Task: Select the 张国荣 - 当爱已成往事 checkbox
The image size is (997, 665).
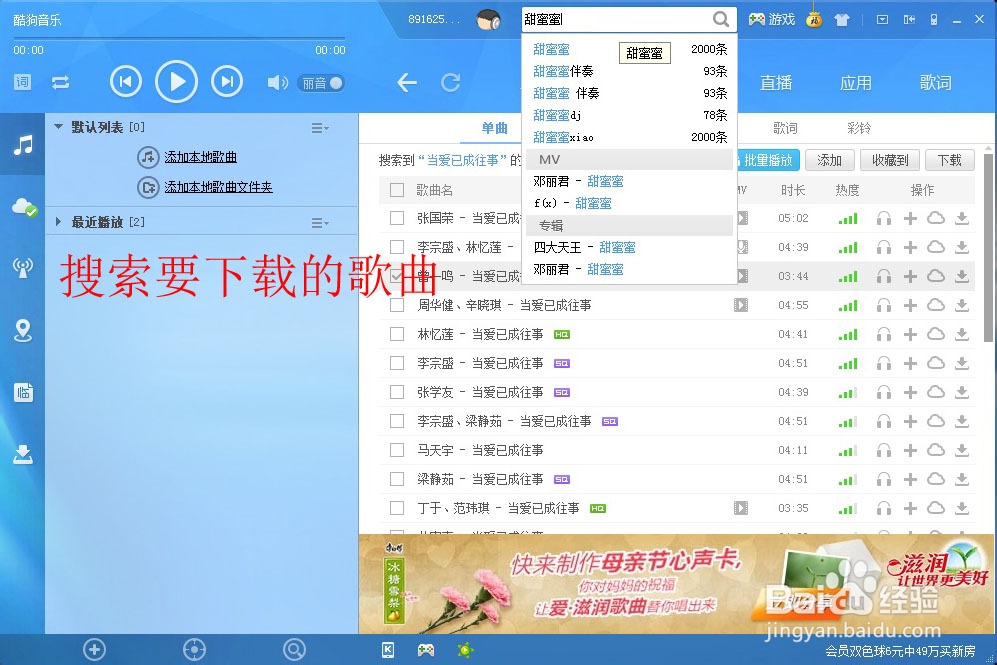Action: (397, 217)
